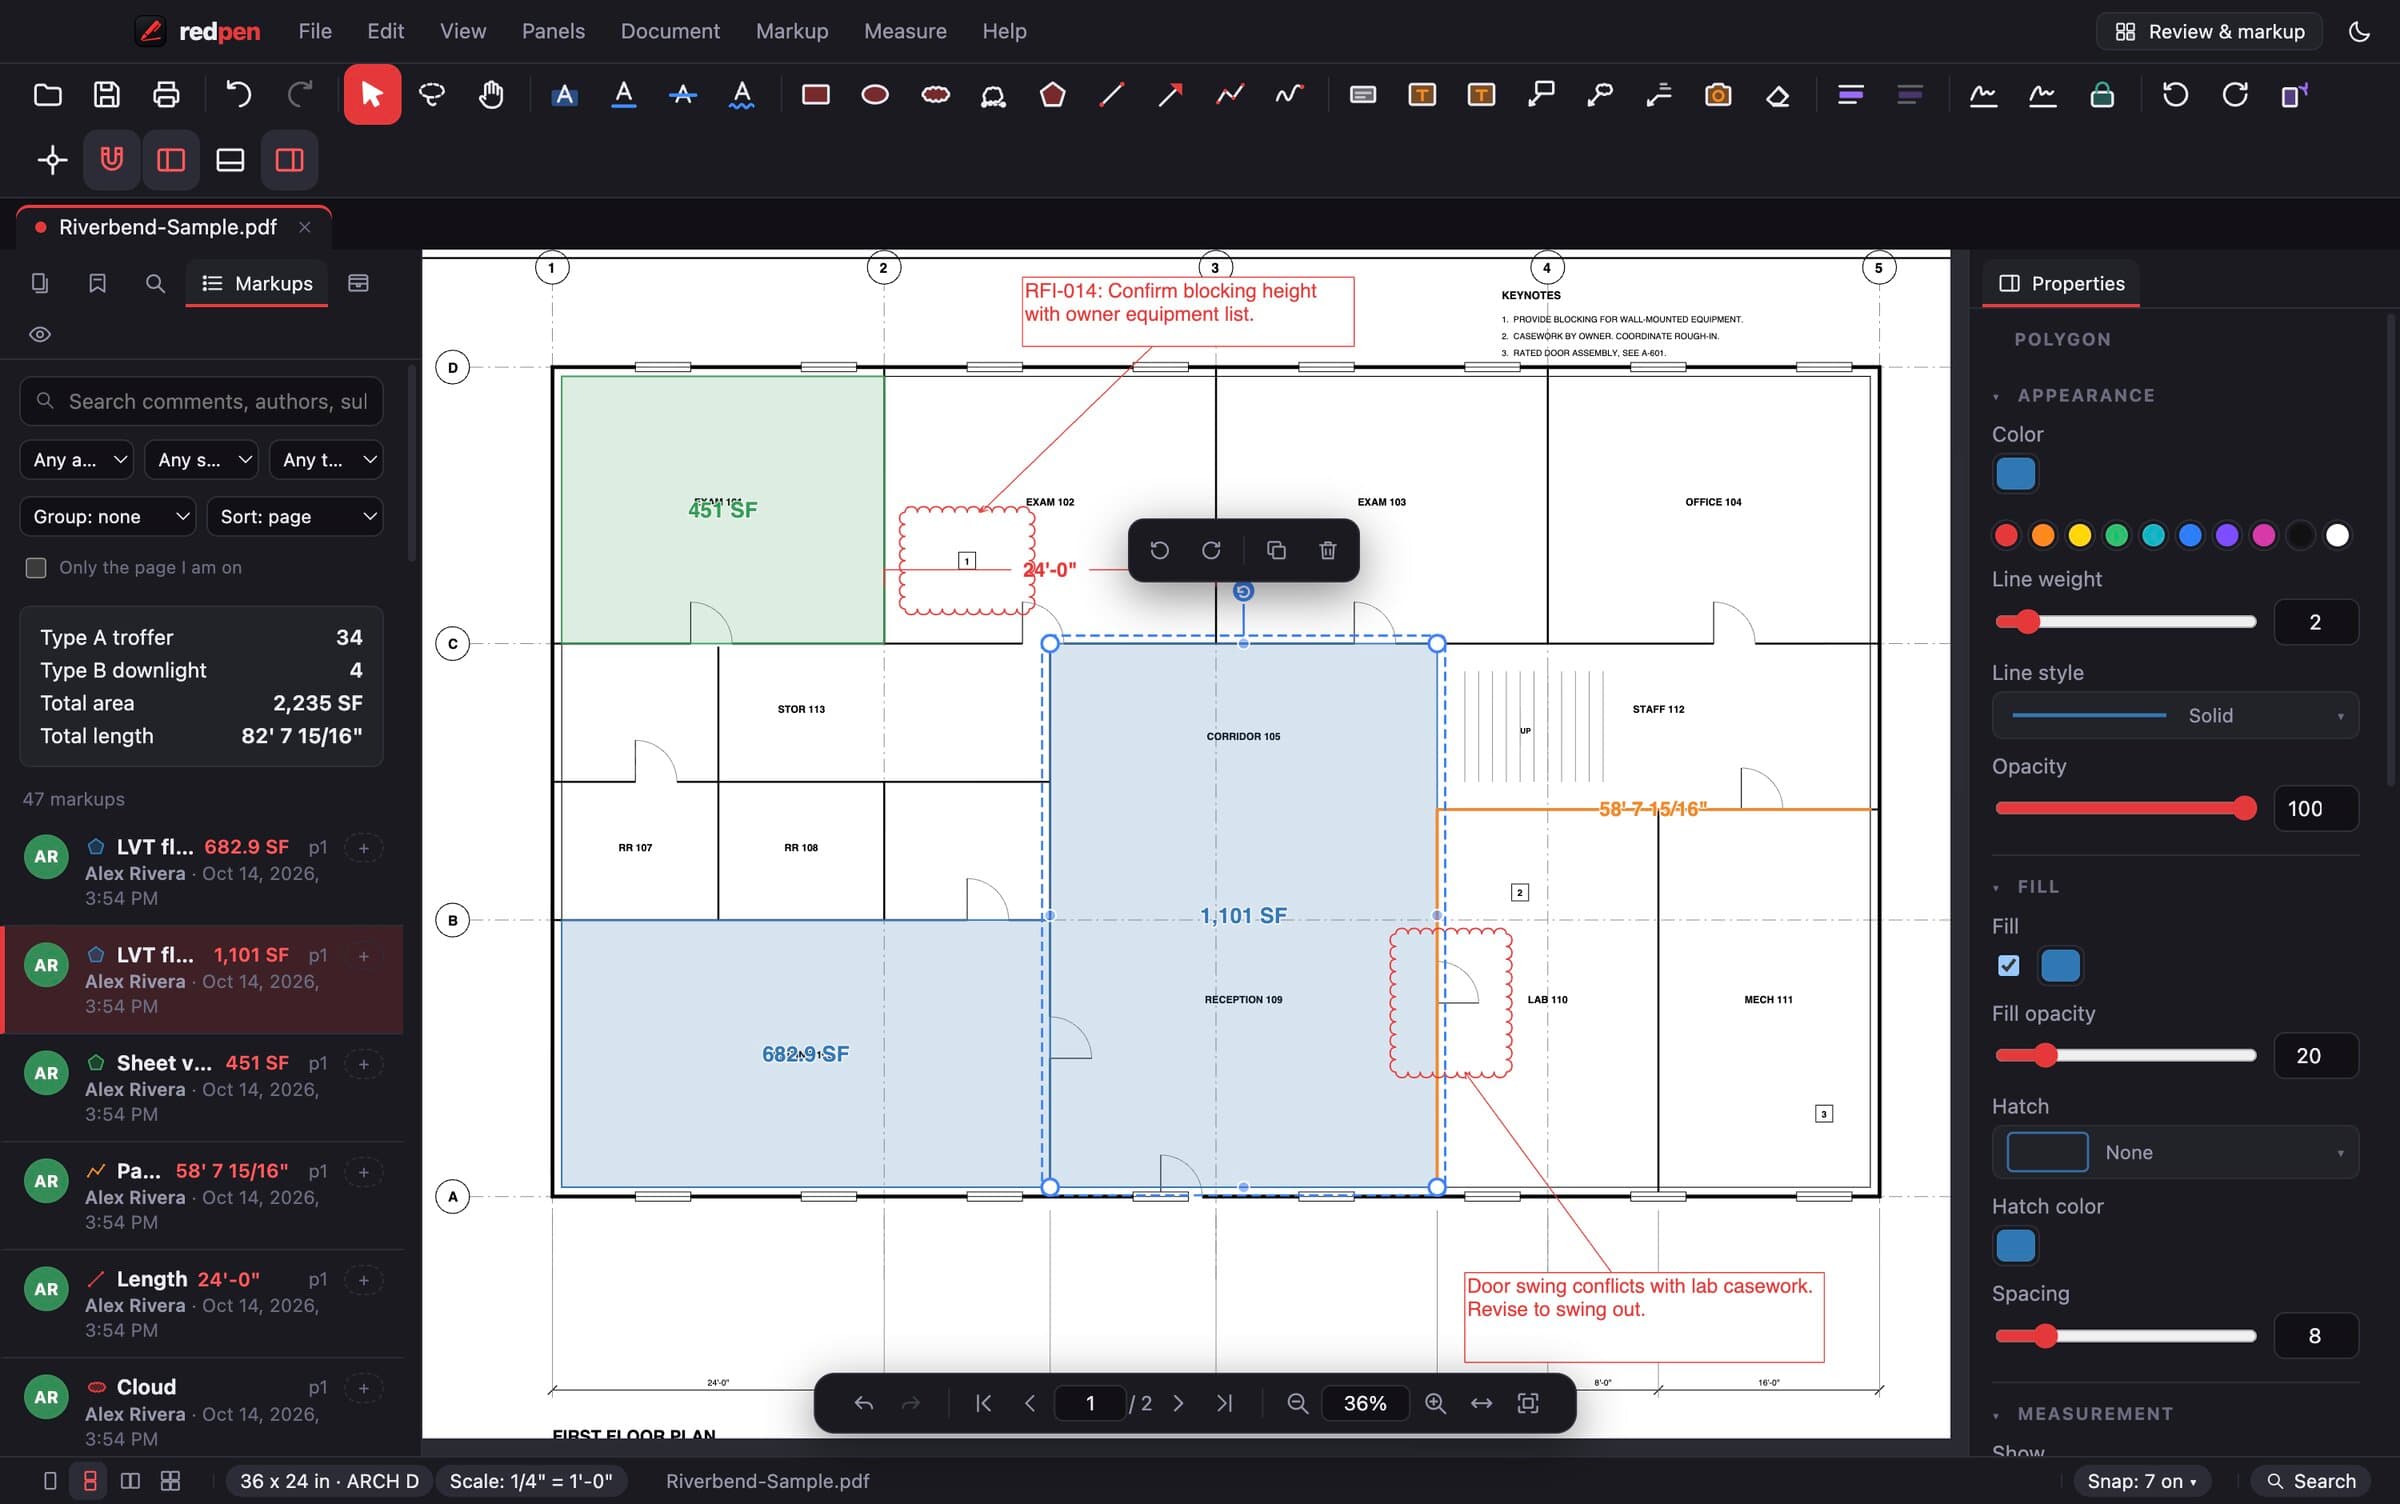
Task: Click the 'Review & markup' workspace button
Action: pyautogui.click(x=2208, y=31)
